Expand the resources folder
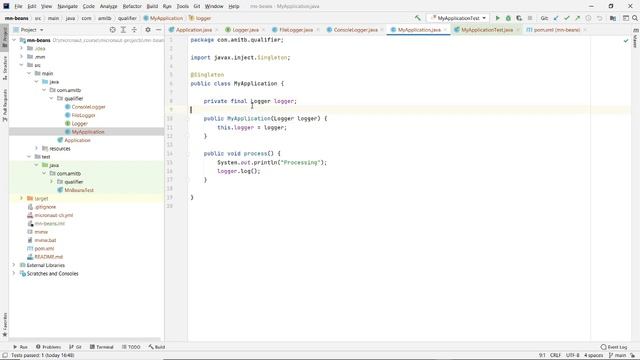The height and width of the screenshot is (360, 640). tap(36, 149)
